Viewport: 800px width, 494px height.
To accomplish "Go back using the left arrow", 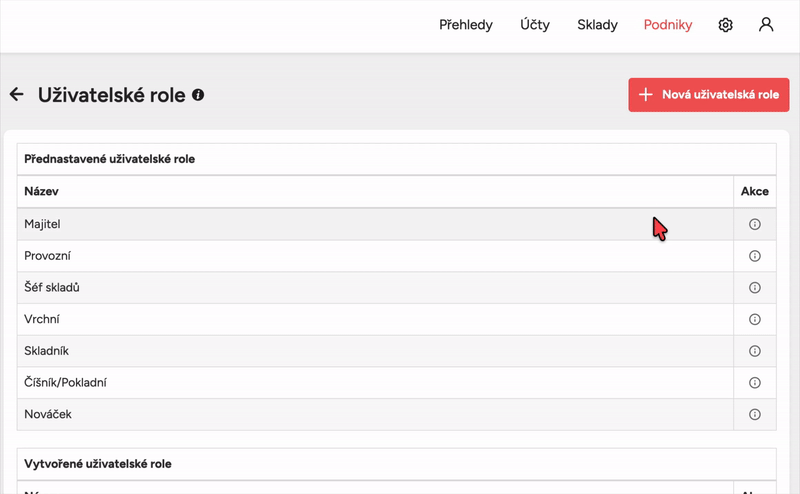I will click(x=16, y=95).
